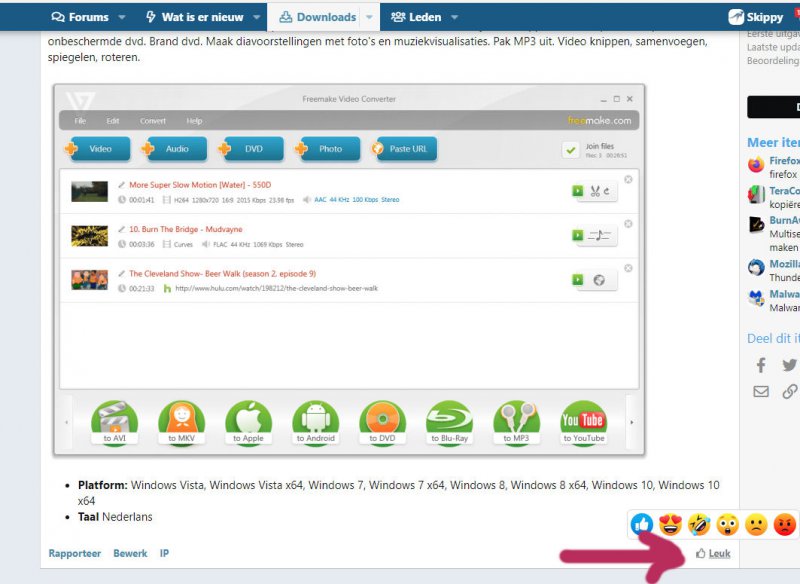Click the Bewerk link
800x584 pixels.
click(x=130, y=553)
